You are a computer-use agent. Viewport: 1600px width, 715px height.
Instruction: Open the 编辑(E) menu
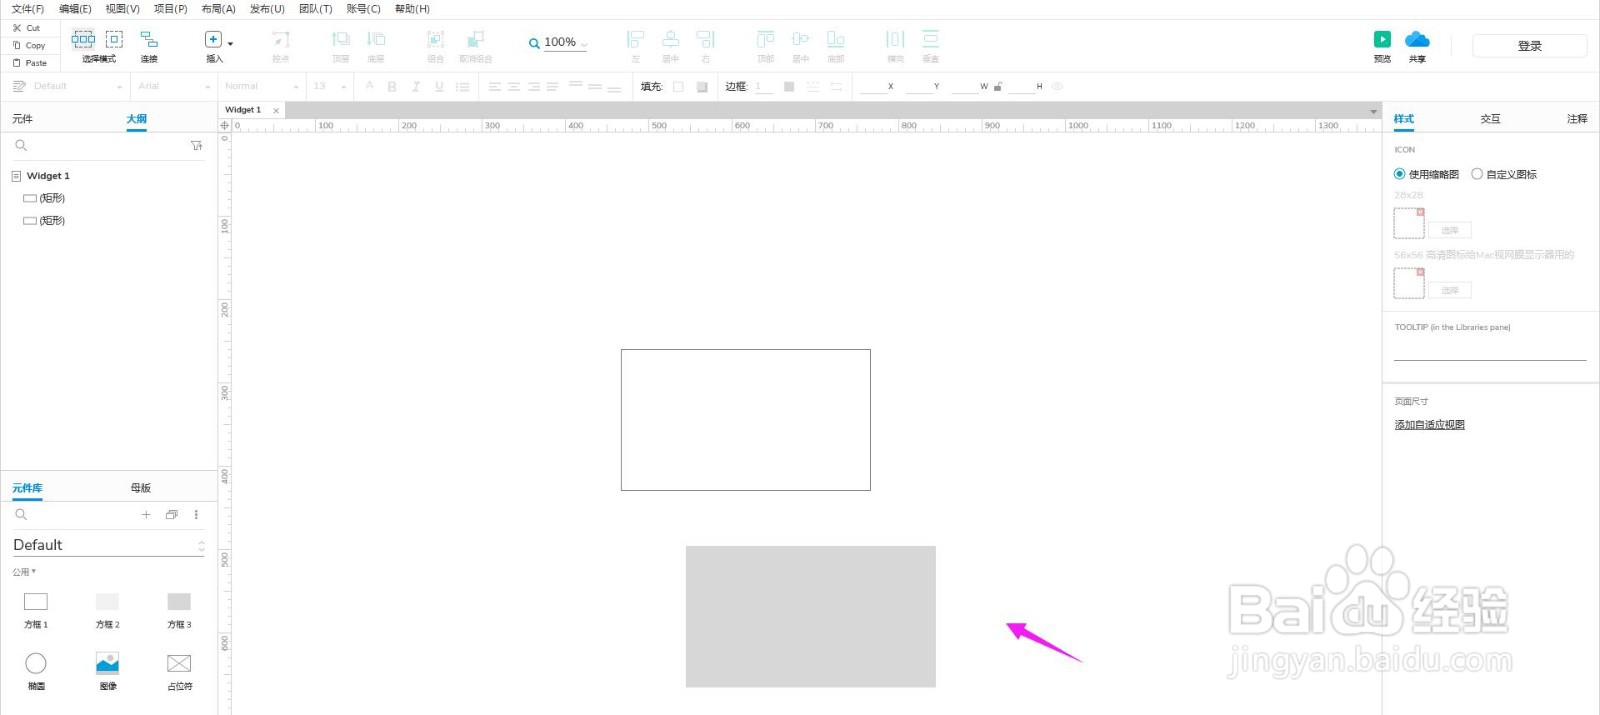click(x=75, y=9)
